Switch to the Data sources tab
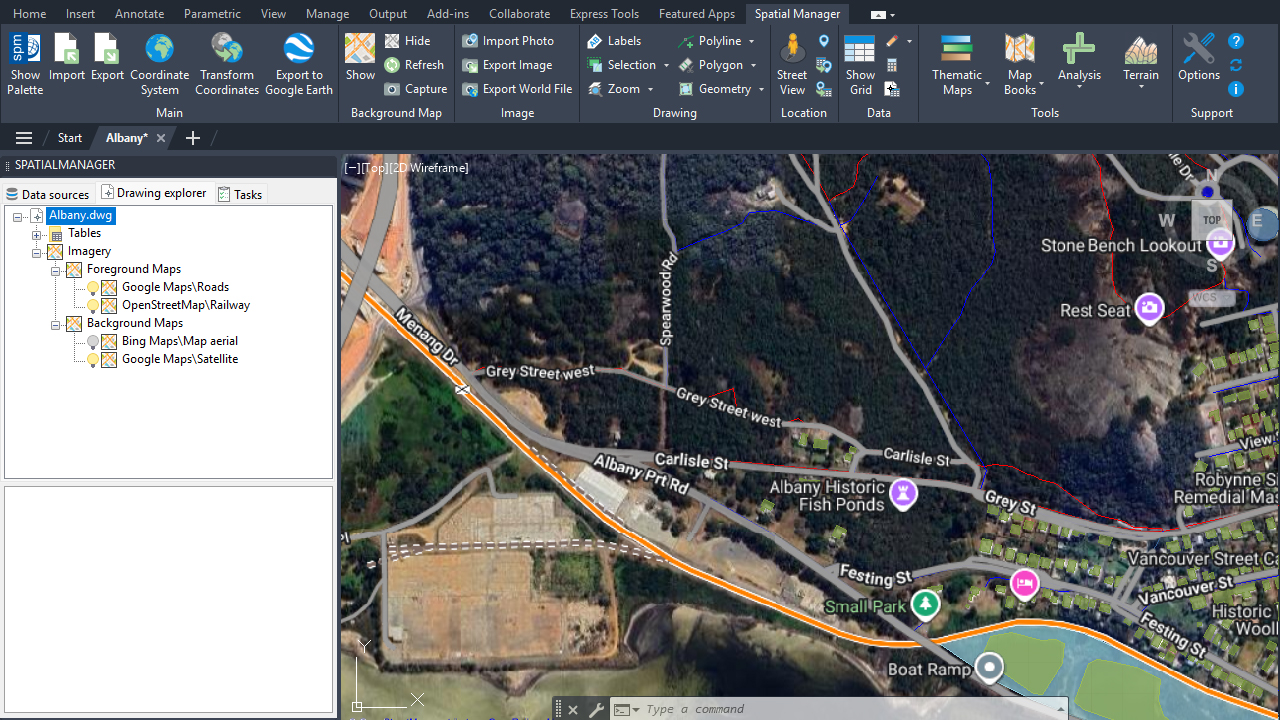Image resolution: width=1280 pixels, height=720 pixels. pyautogui.click(x=47, y=194)
